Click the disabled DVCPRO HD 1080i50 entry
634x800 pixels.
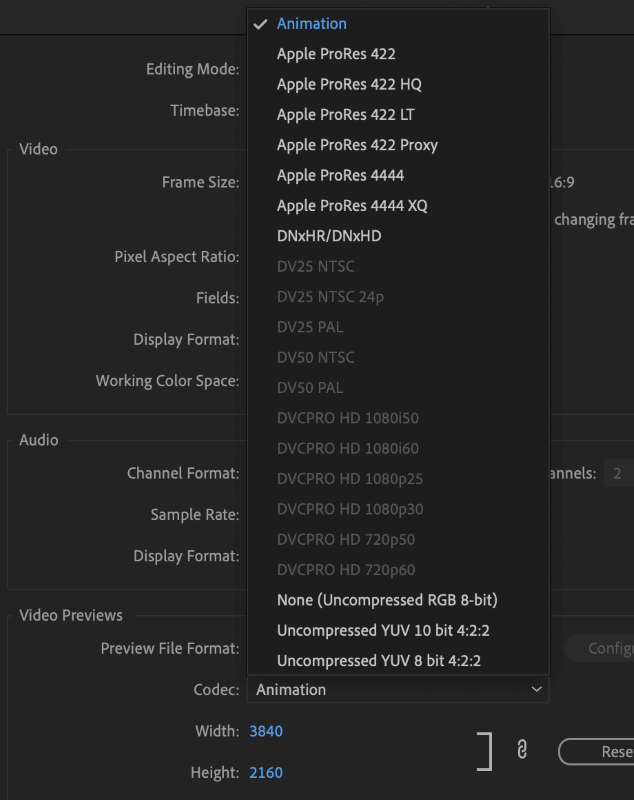click(398, 418)
